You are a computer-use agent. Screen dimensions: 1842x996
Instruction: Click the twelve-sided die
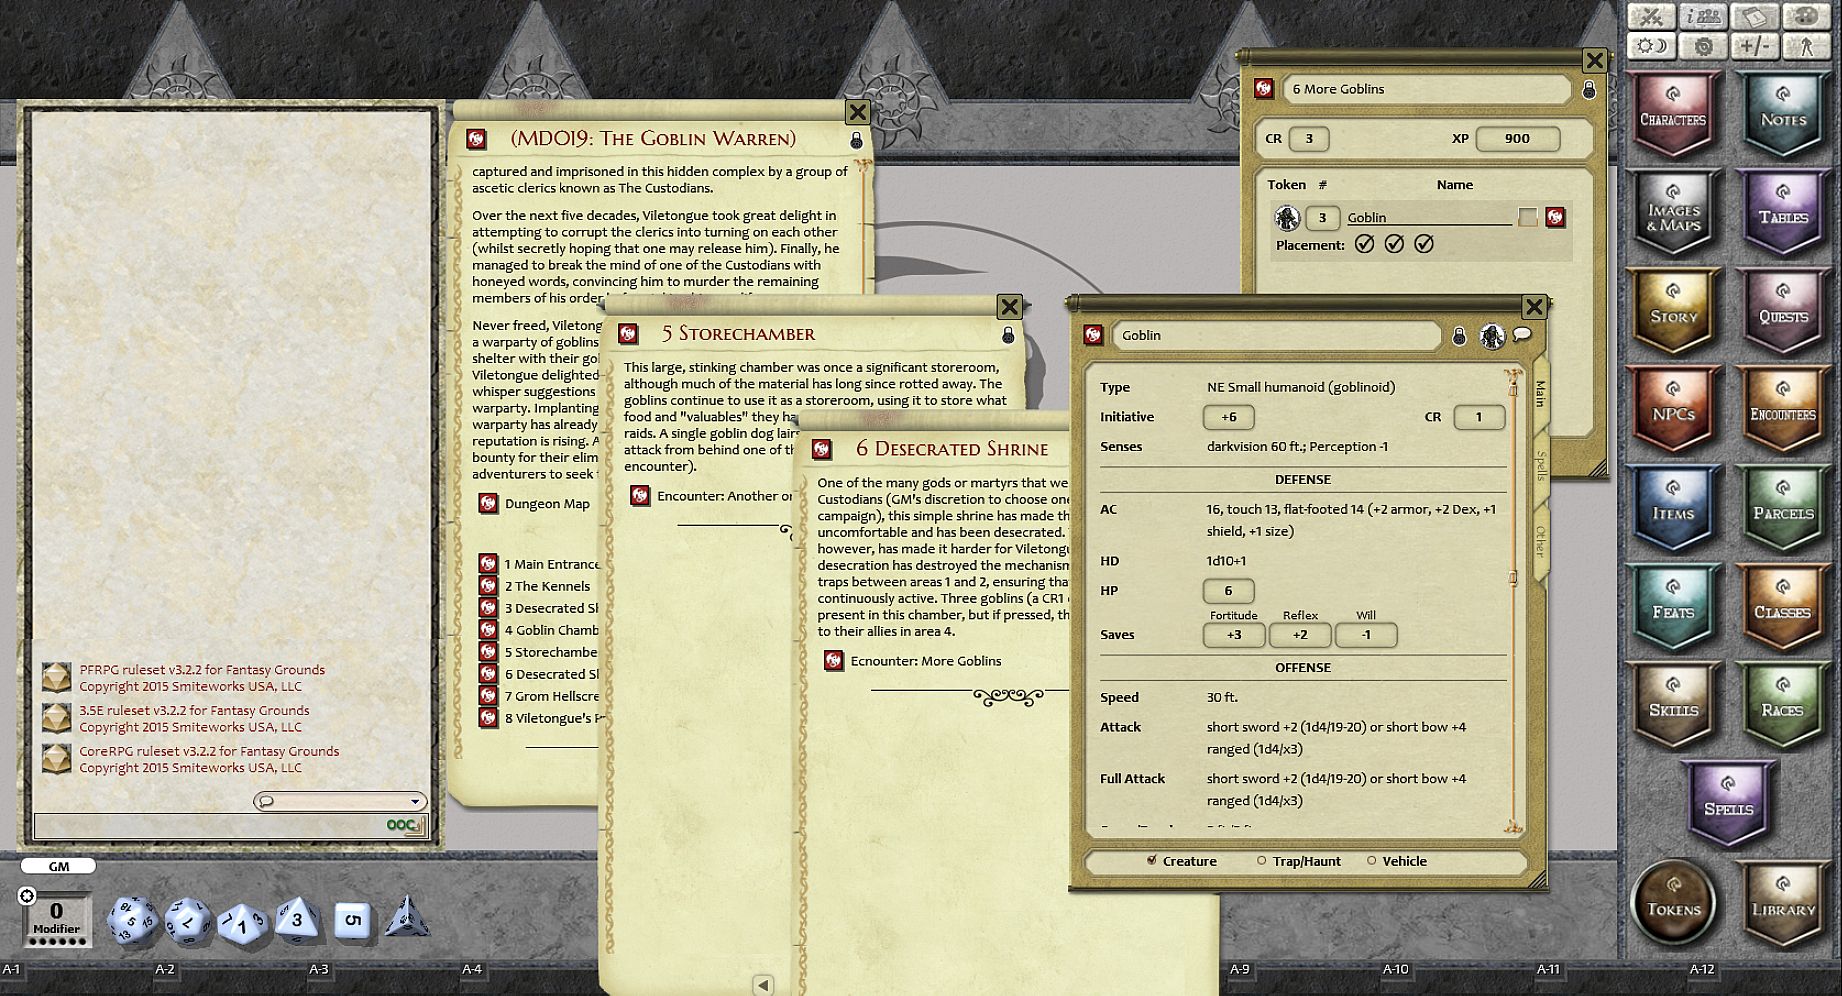188,920
